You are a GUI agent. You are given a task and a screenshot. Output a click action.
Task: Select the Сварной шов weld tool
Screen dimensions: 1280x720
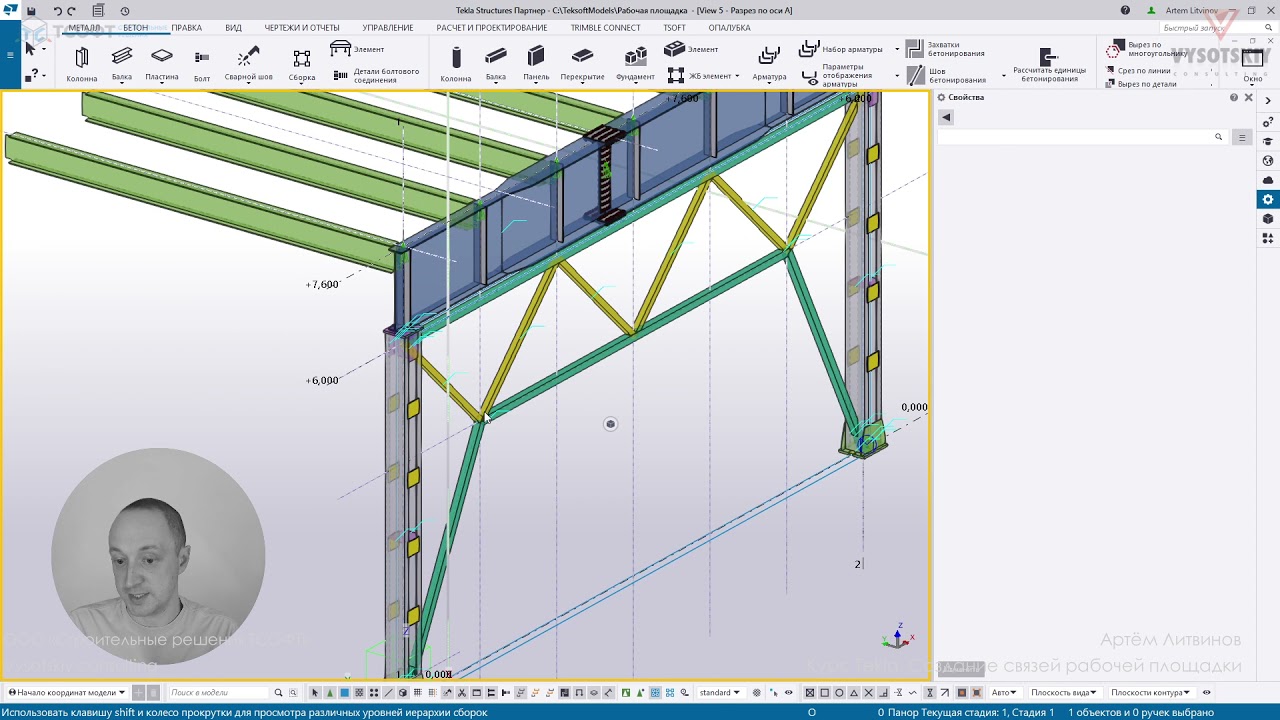248,63
